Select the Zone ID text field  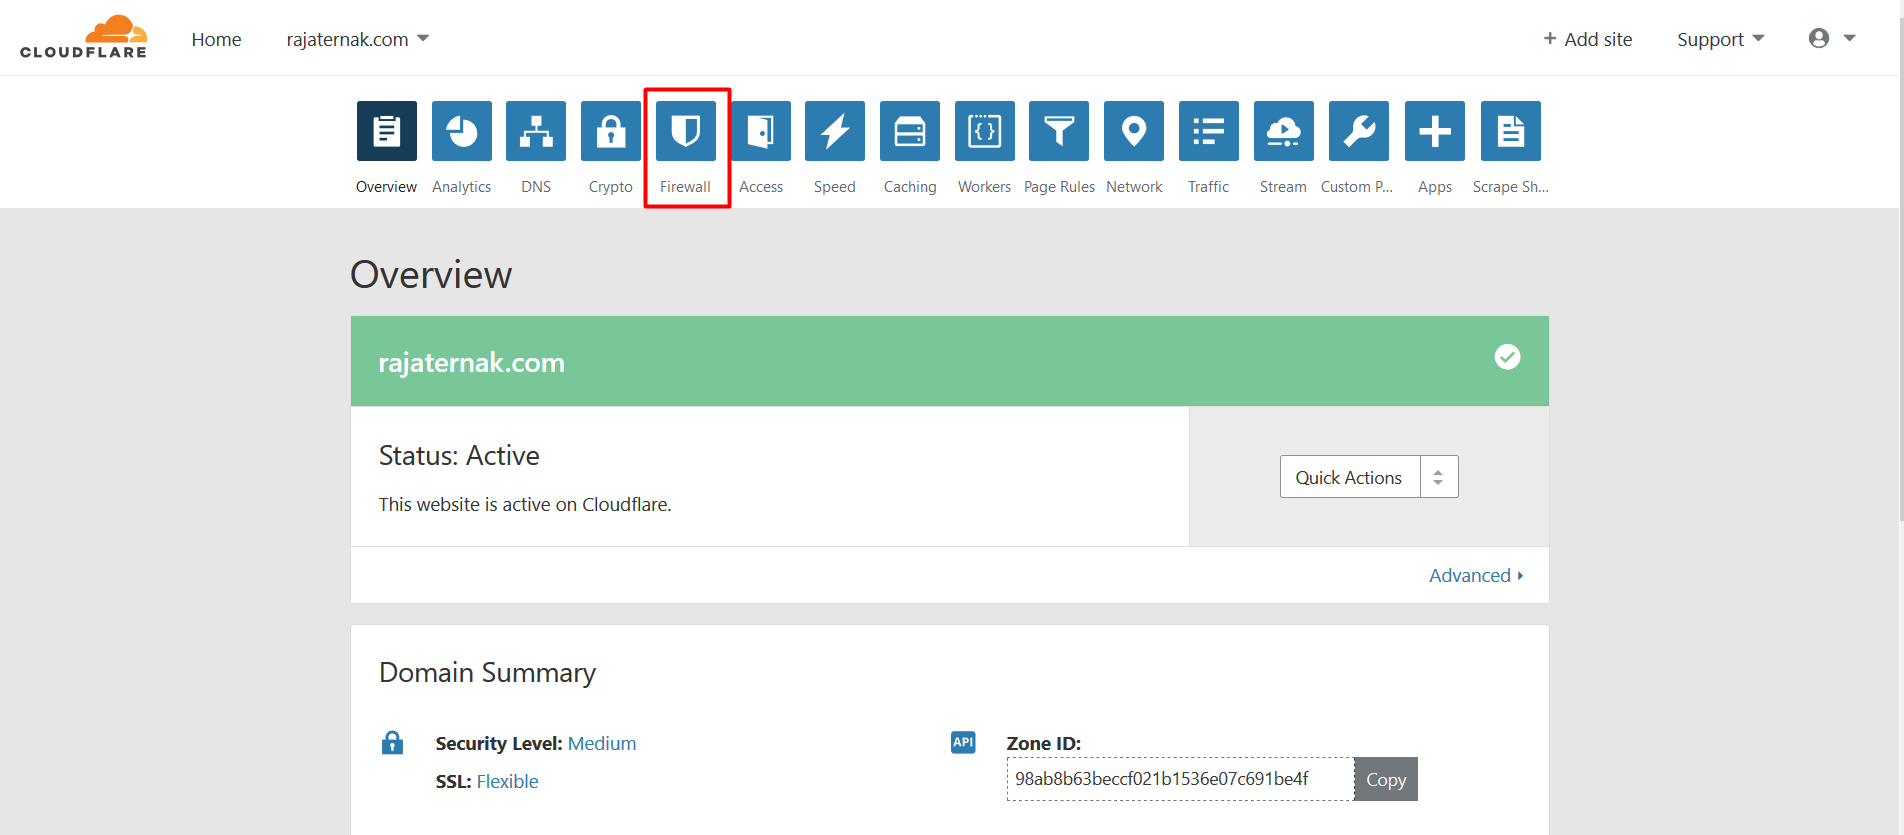[x=1180, y=779]
